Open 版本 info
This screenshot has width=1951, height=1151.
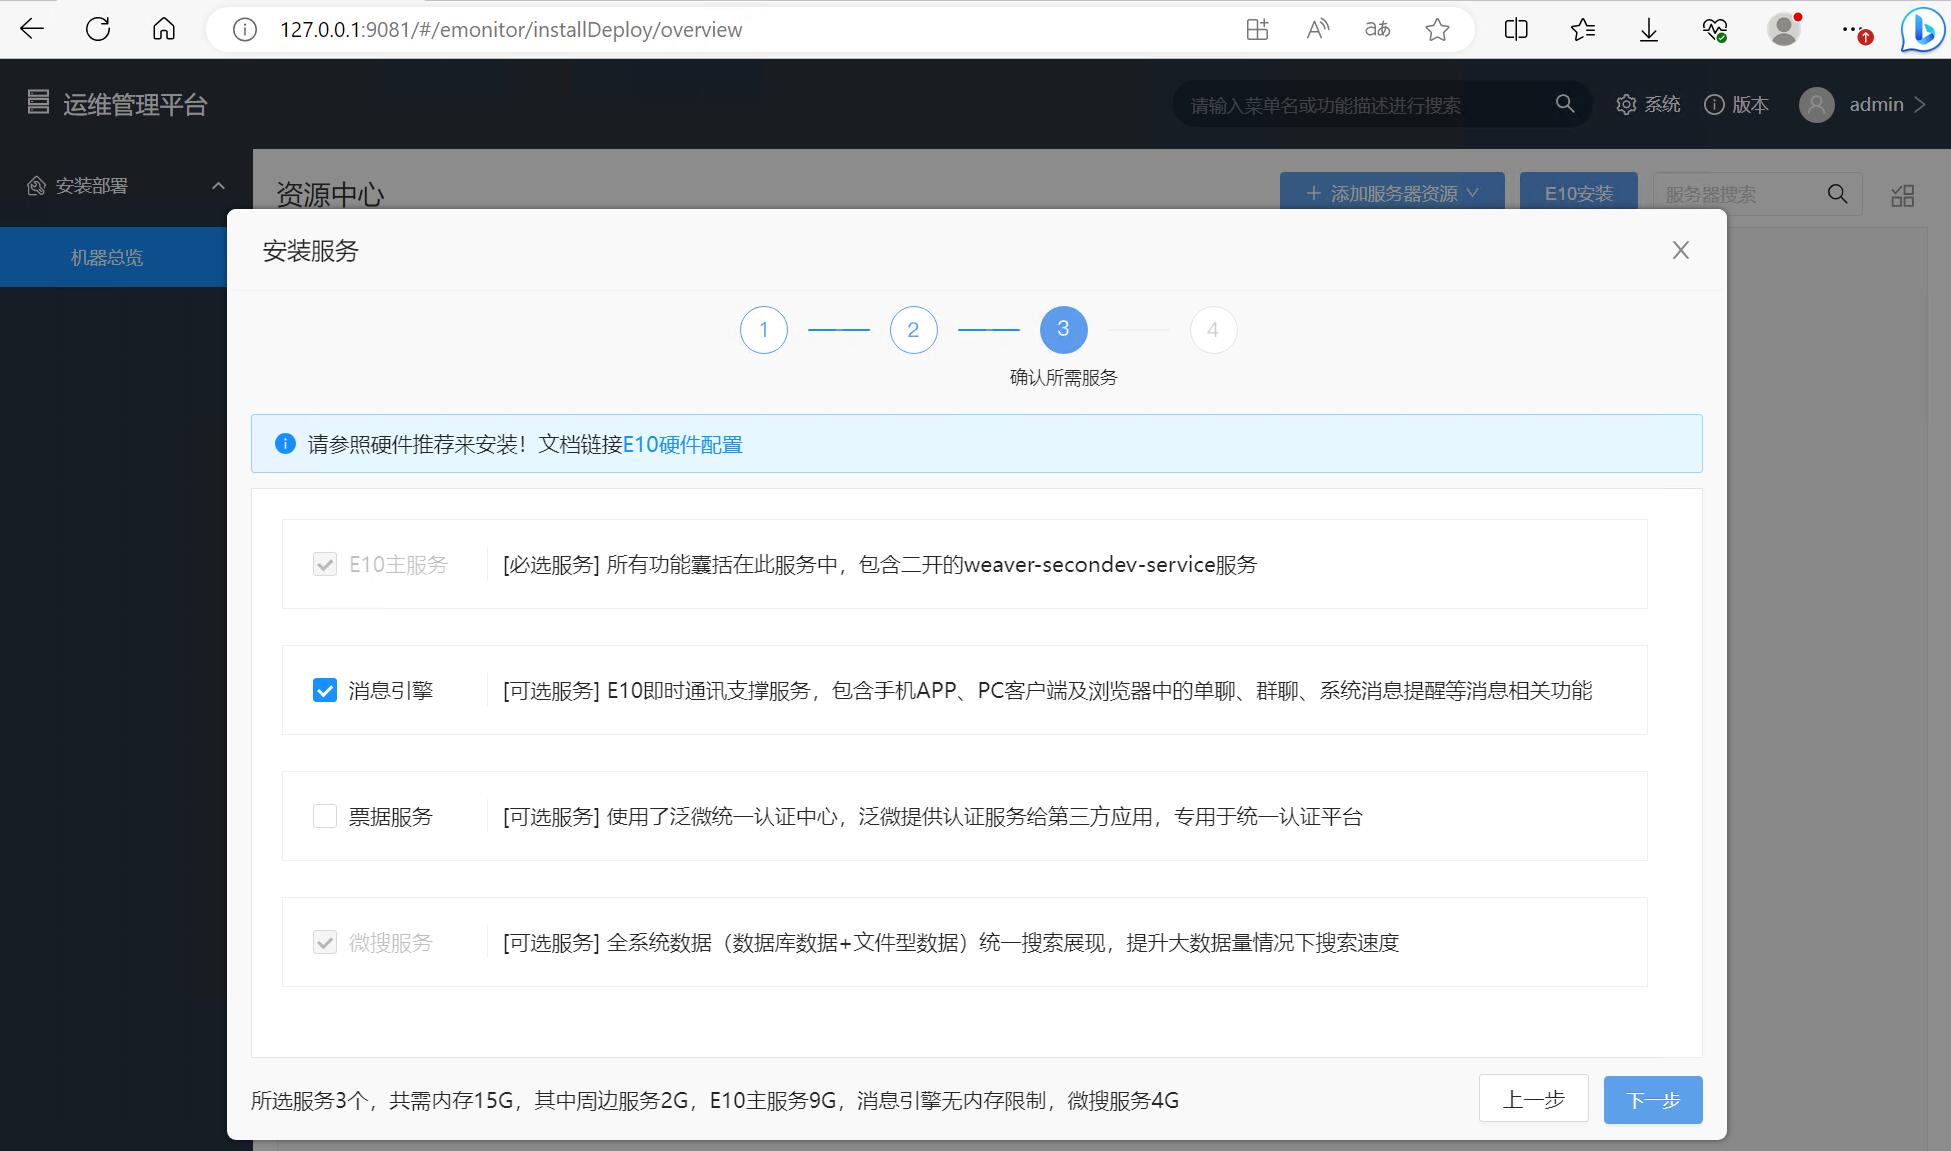tap(1736, 104)
